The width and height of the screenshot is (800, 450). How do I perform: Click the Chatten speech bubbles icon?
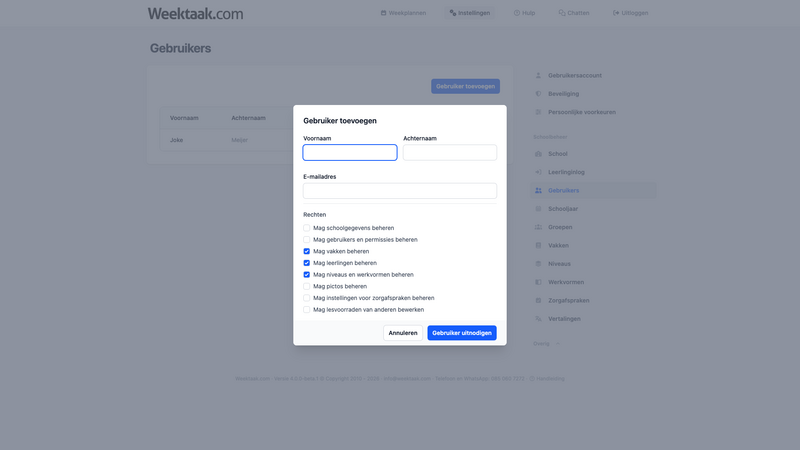tap(562, 13)
